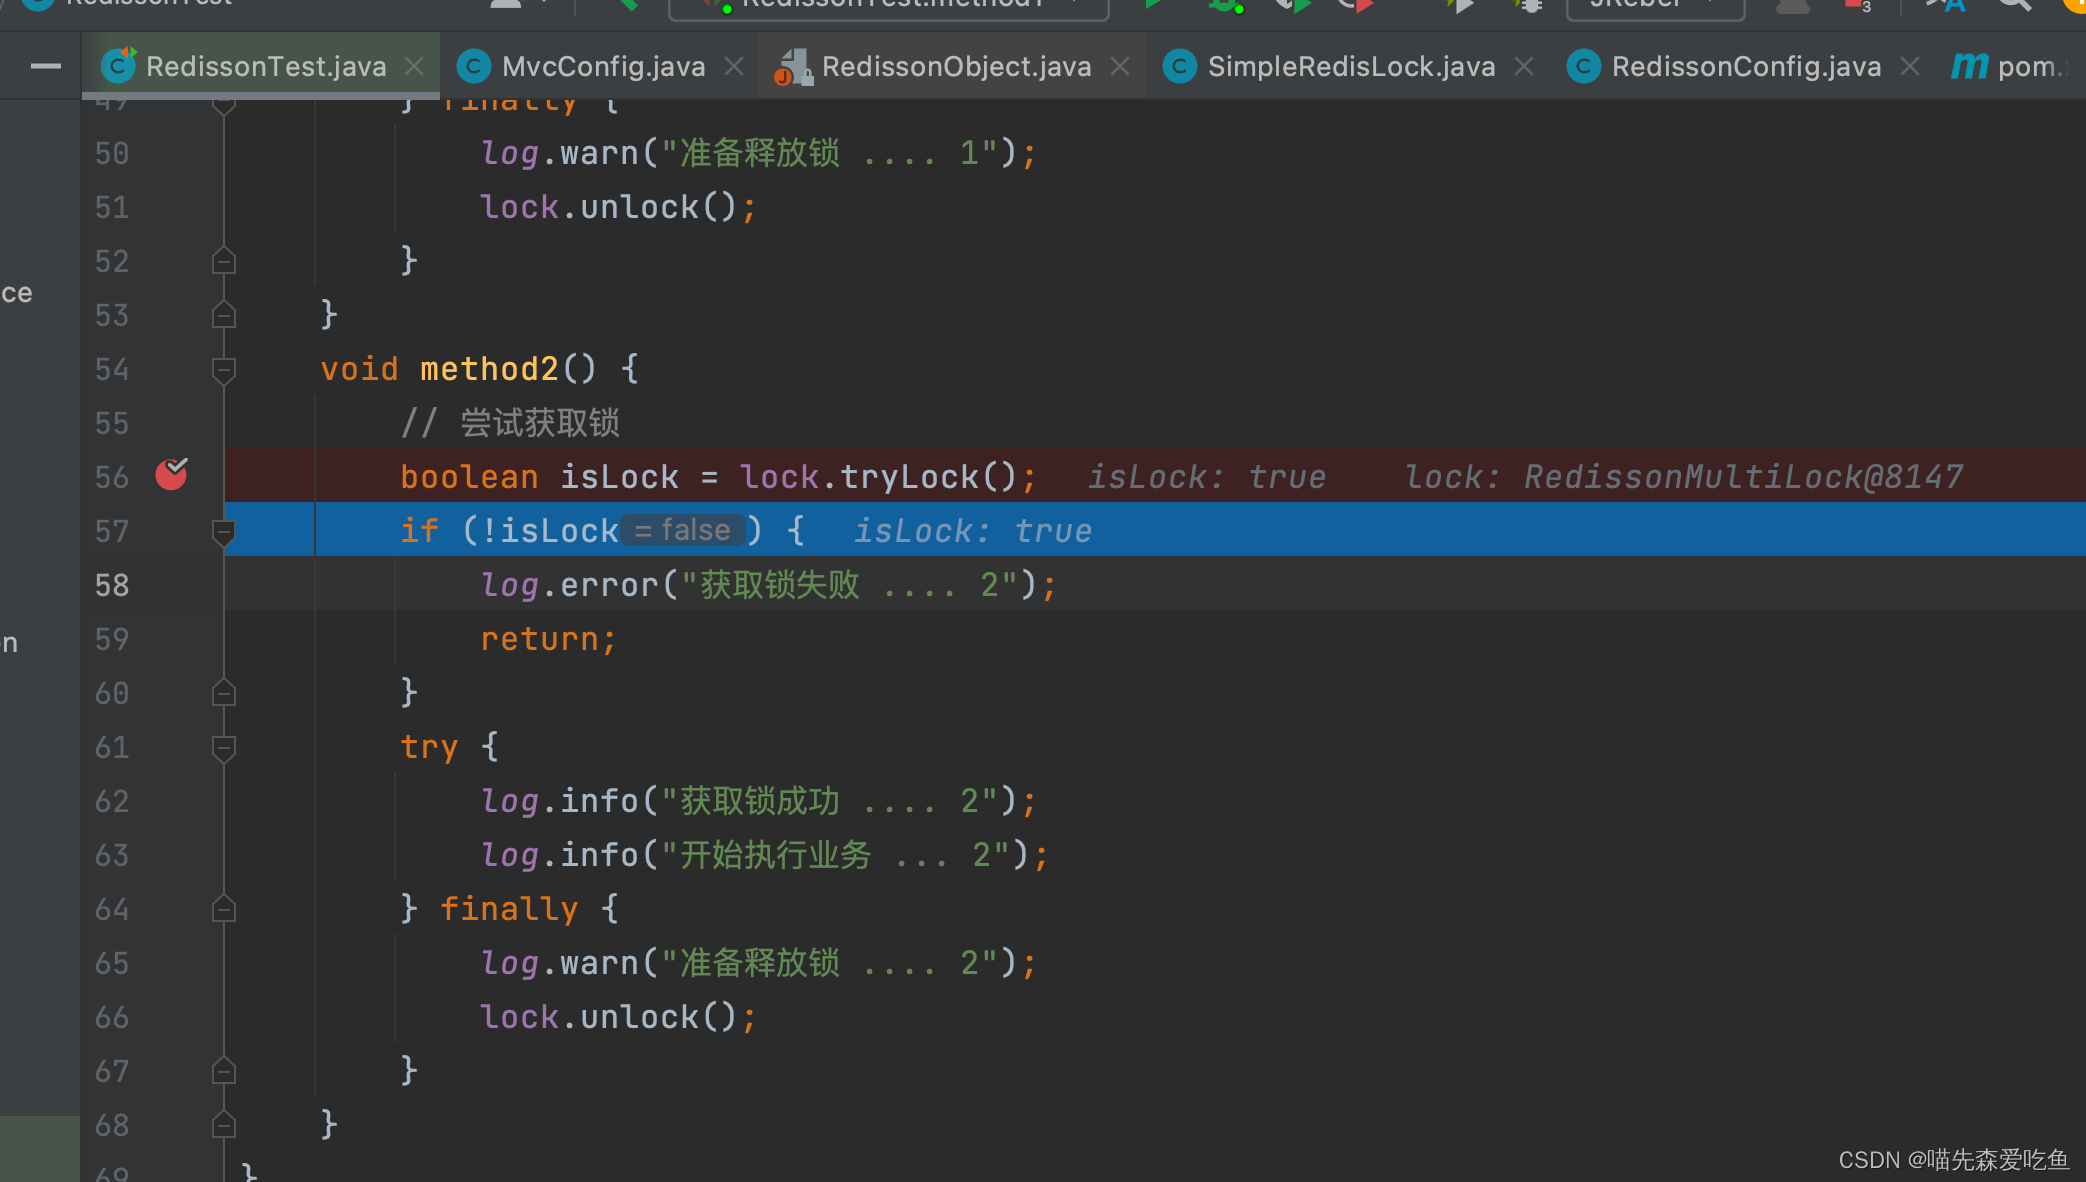Open the RedissonObject.java tab
The width and height of the screenshot is (2086, 1182).
955,66
